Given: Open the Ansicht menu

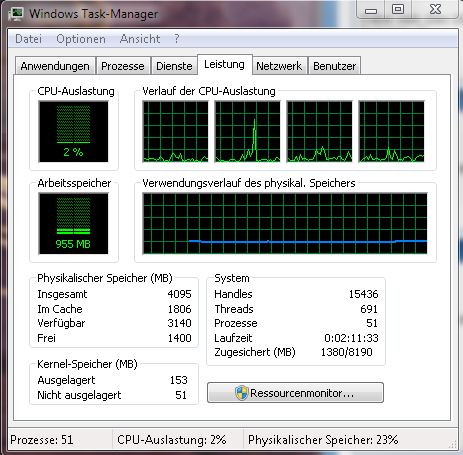Looking at the screenshot, I should pyautogui.click(x=140, y=39).
